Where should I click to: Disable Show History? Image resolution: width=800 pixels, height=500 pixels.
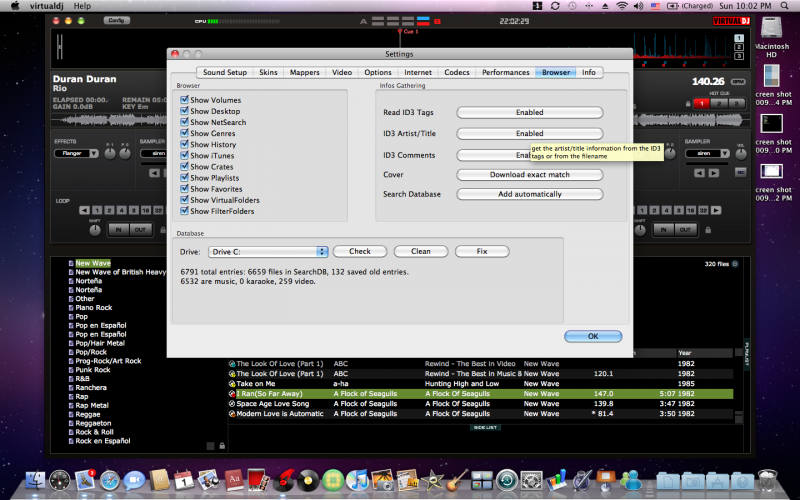(x=184, y=144)
